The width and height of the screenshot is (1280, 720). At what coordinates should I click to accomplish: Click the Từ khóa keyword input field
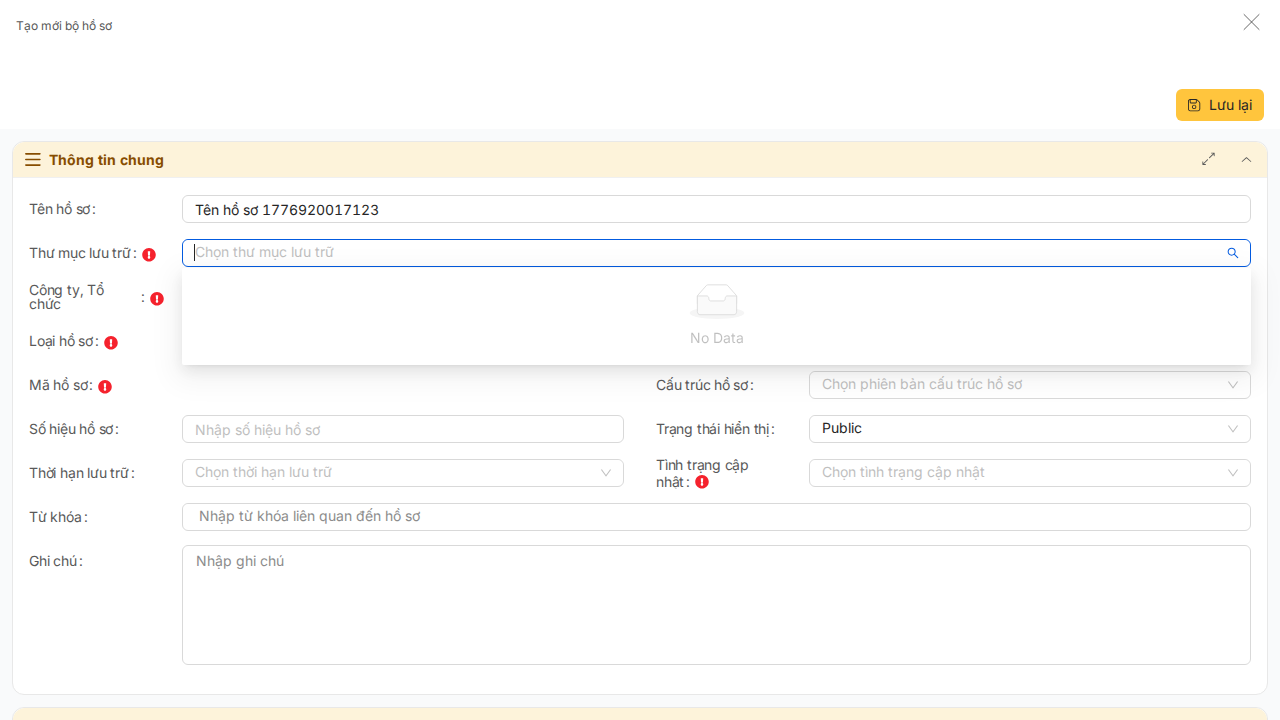coord(715,517)
